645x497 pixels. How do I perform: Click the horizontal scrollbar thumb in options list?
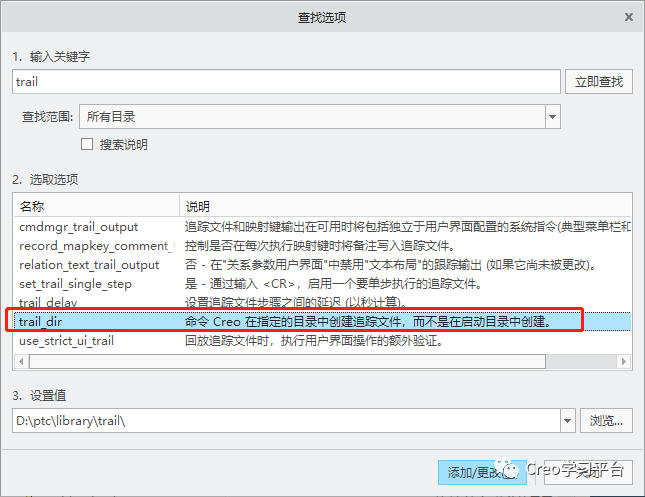[287, 362]
